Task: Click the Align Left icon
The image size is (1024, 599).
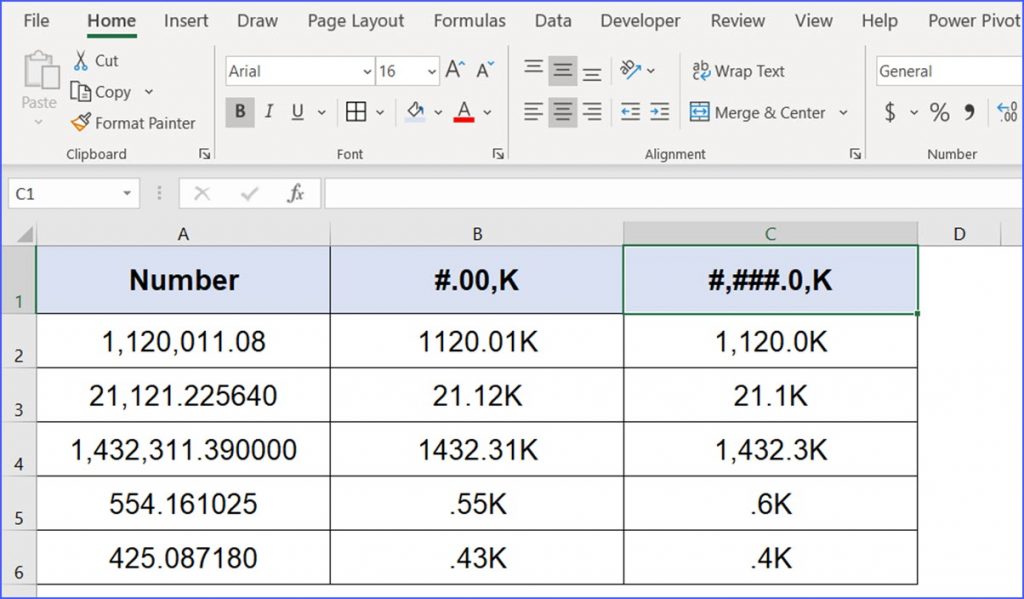Action: tap(534, 112)
